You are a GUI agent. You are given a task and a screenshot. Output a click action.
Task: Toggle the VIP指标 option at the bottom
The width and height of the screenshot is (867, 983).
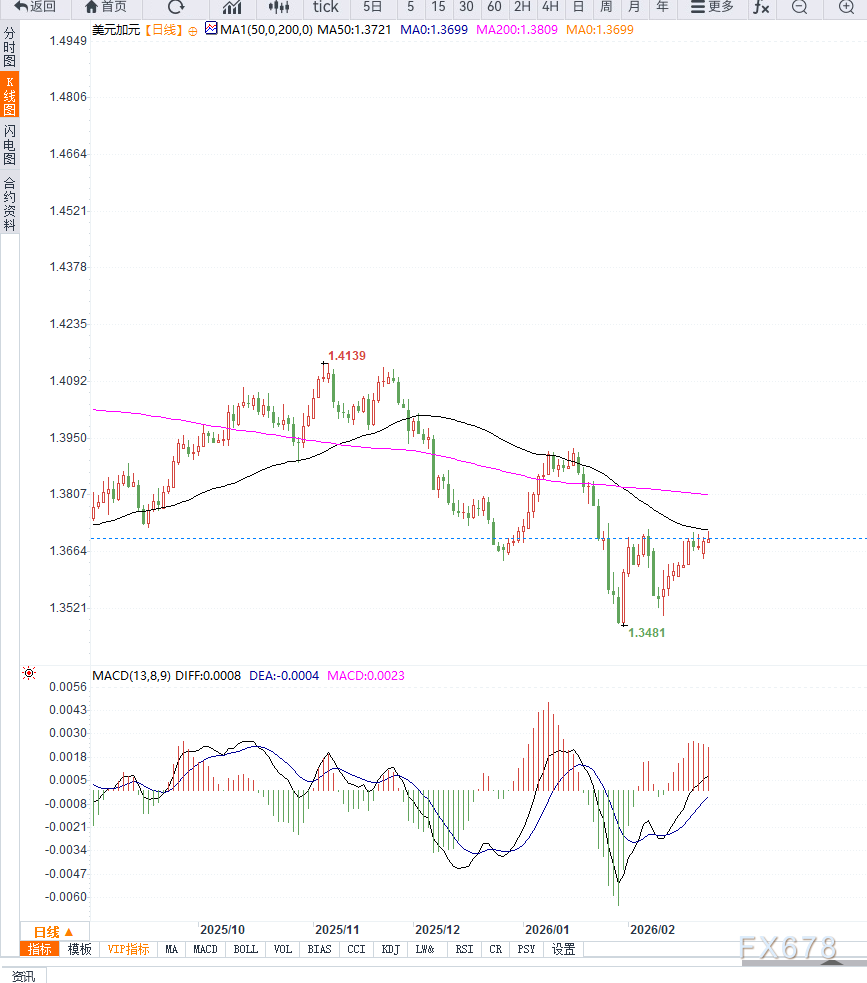128,949
